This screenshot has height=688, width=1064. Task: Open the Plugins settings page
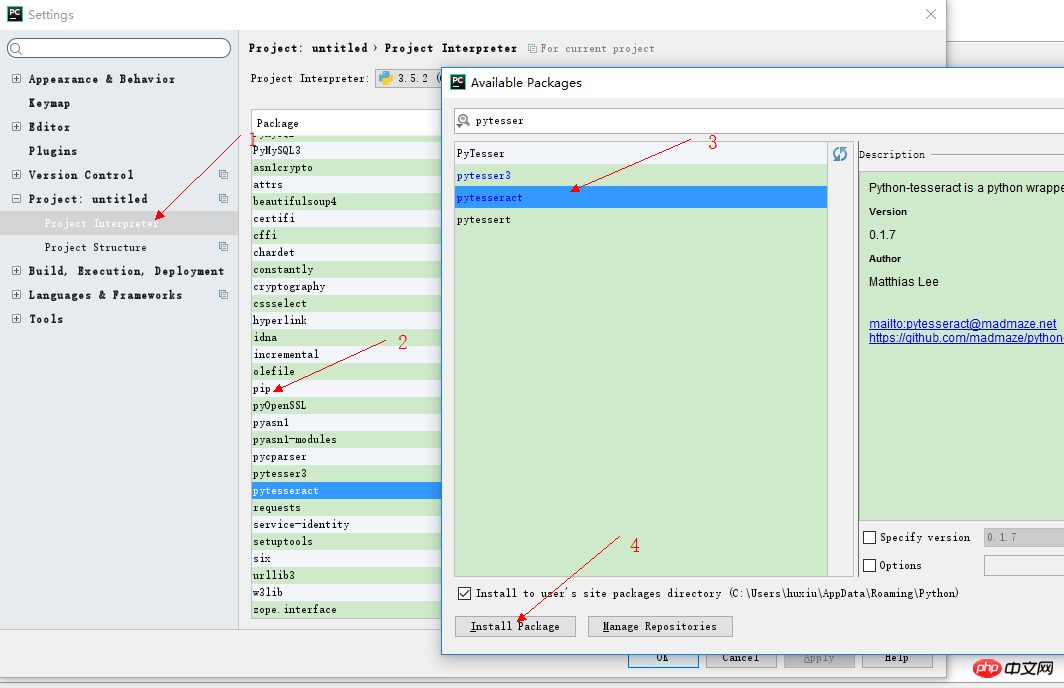53,151
